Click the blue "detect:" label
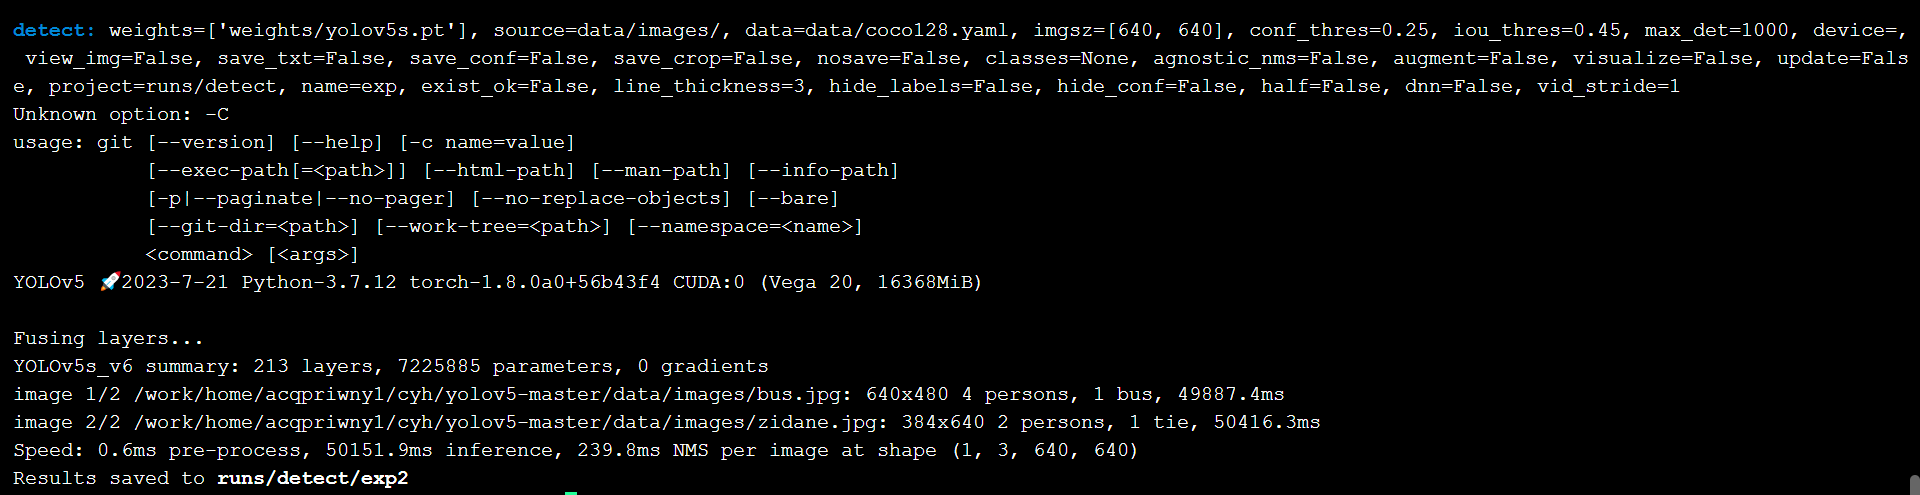This screenshot has width=1920, height=495. 54,31
